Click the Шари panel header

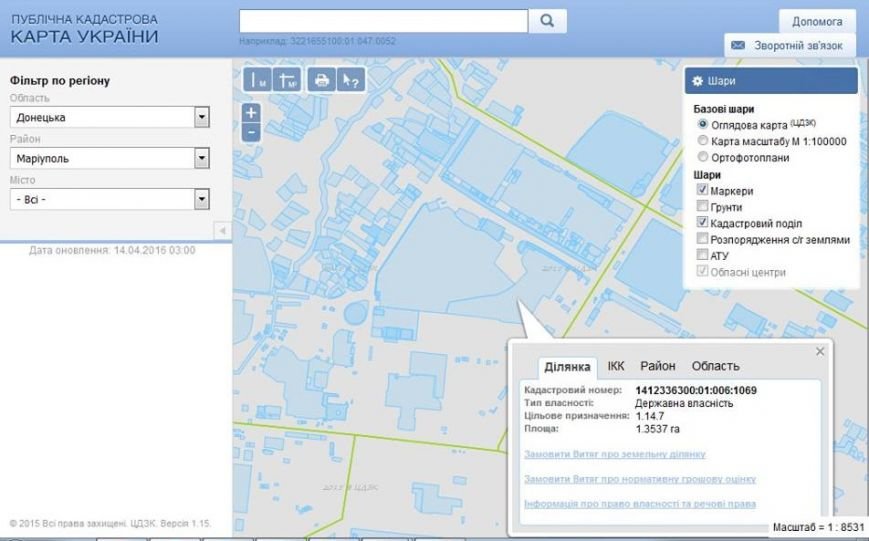coord(771,81)
